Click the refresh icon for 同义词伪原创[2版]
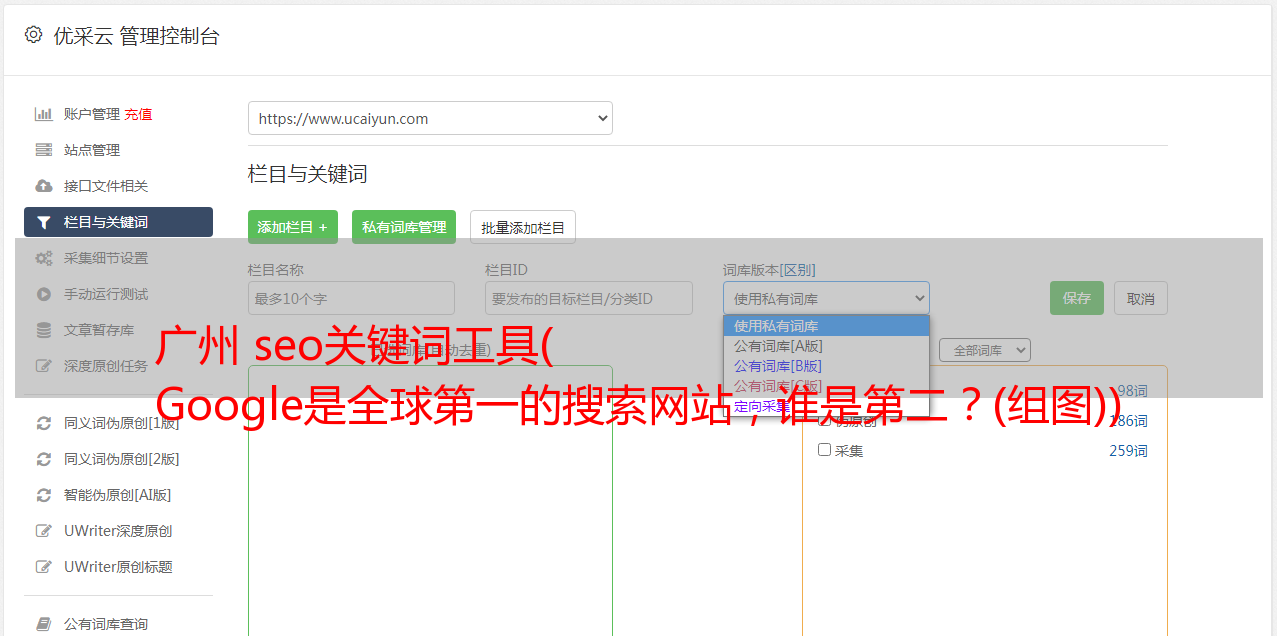This screenshot has width=1277, height=636. tap(44, 459)
